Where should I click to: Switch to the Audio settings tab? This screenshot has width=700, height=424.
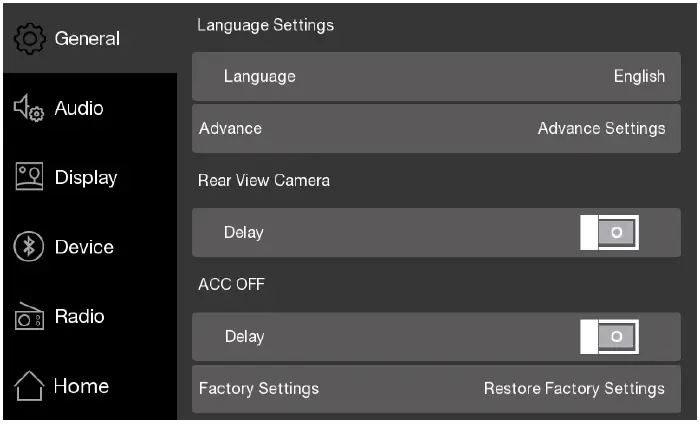click(79, 108)
